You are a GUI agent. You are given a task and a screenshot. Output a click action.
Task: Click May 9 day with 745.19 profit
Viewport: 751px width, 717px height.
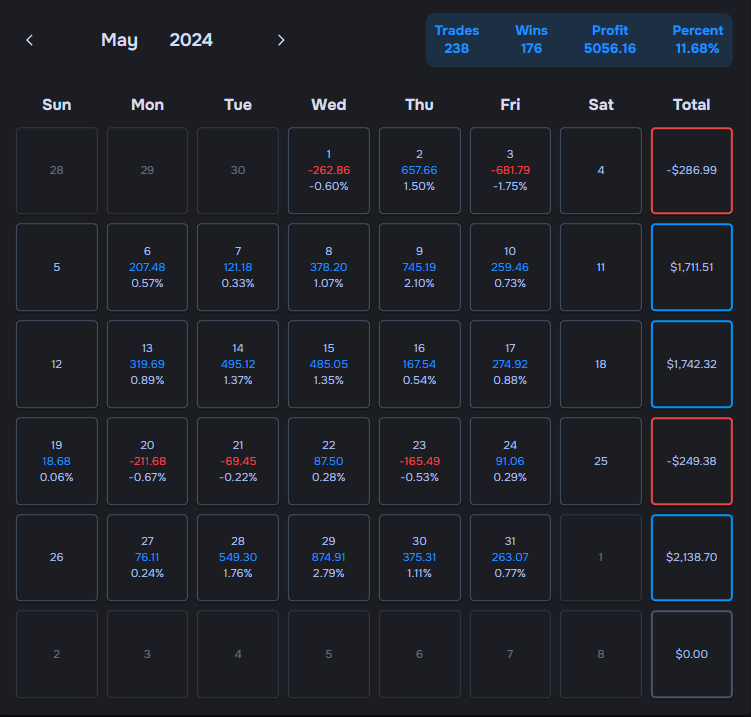(x=420, y=267)
